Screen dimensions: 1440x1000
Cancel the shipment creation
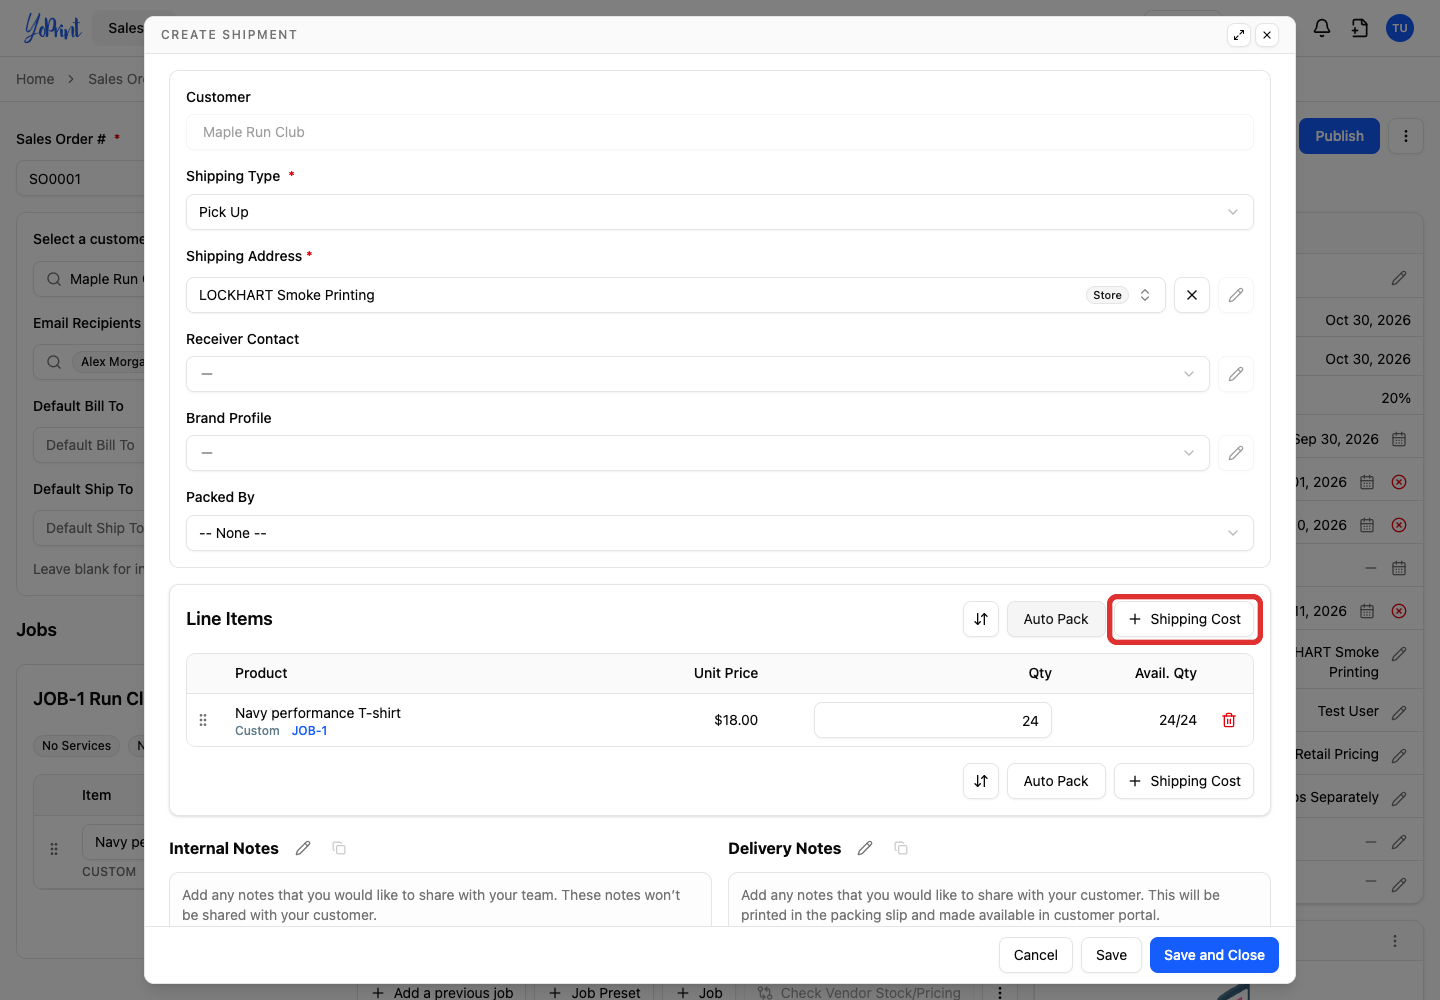tap(1036, 955)
